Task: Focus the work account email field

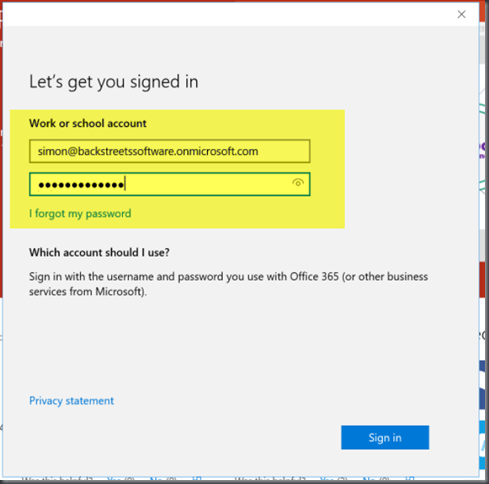Action: pyautogui.click(x=170, y=151)
